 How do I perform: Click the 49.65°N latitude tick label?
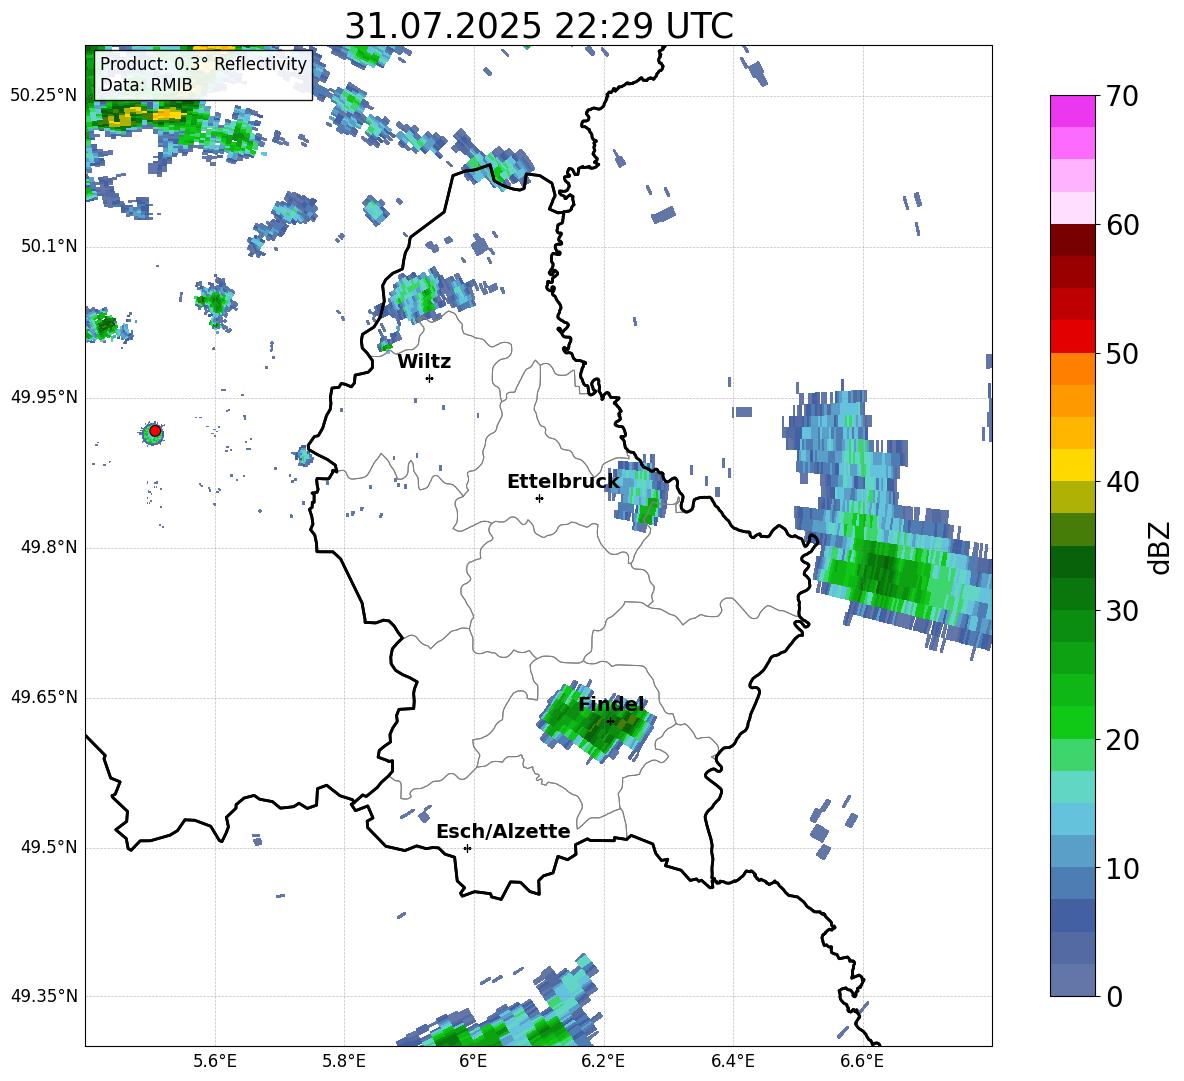tap(44, 697)
